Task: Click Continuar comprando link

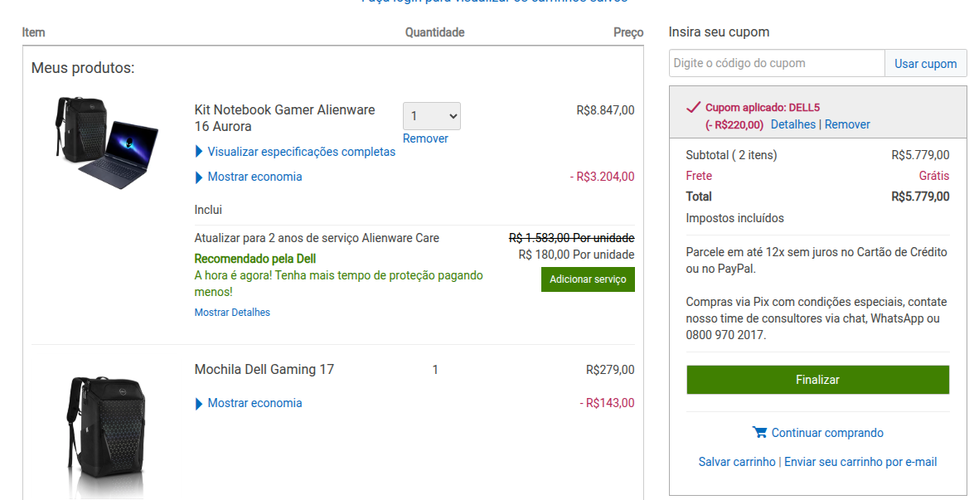Action: pos(827,433)
